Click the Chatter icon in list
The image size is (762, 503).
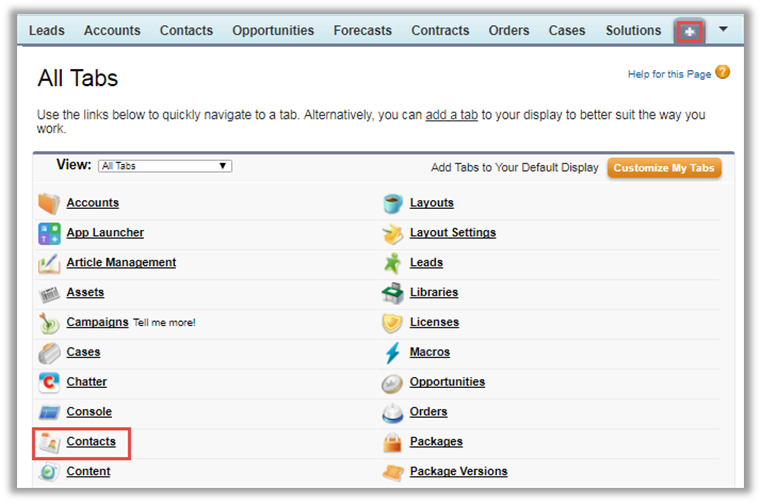click(49, 383)
